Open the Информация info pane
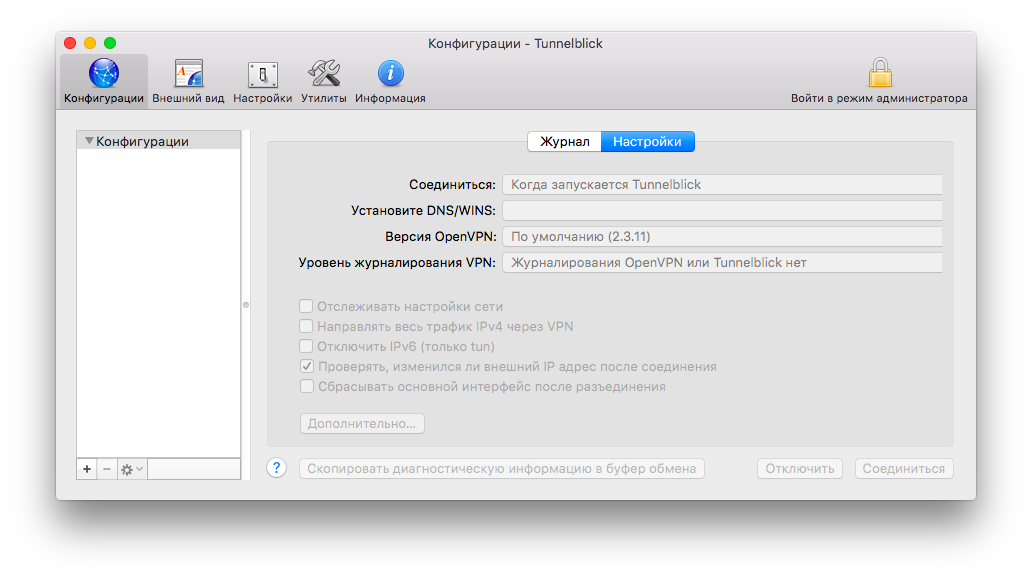The image size is (1032, 580). [x=390, y=81]
